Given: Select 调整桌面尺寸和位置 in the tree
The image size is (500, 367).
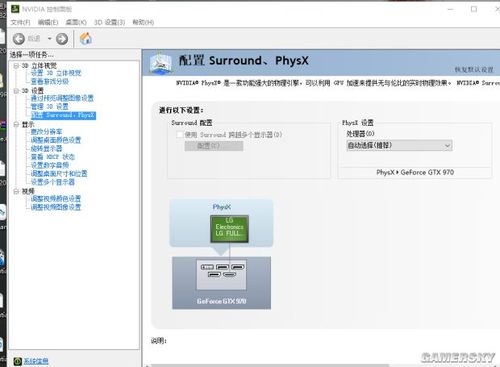Looking at the screenshot, I should click(x=59, y=173).
